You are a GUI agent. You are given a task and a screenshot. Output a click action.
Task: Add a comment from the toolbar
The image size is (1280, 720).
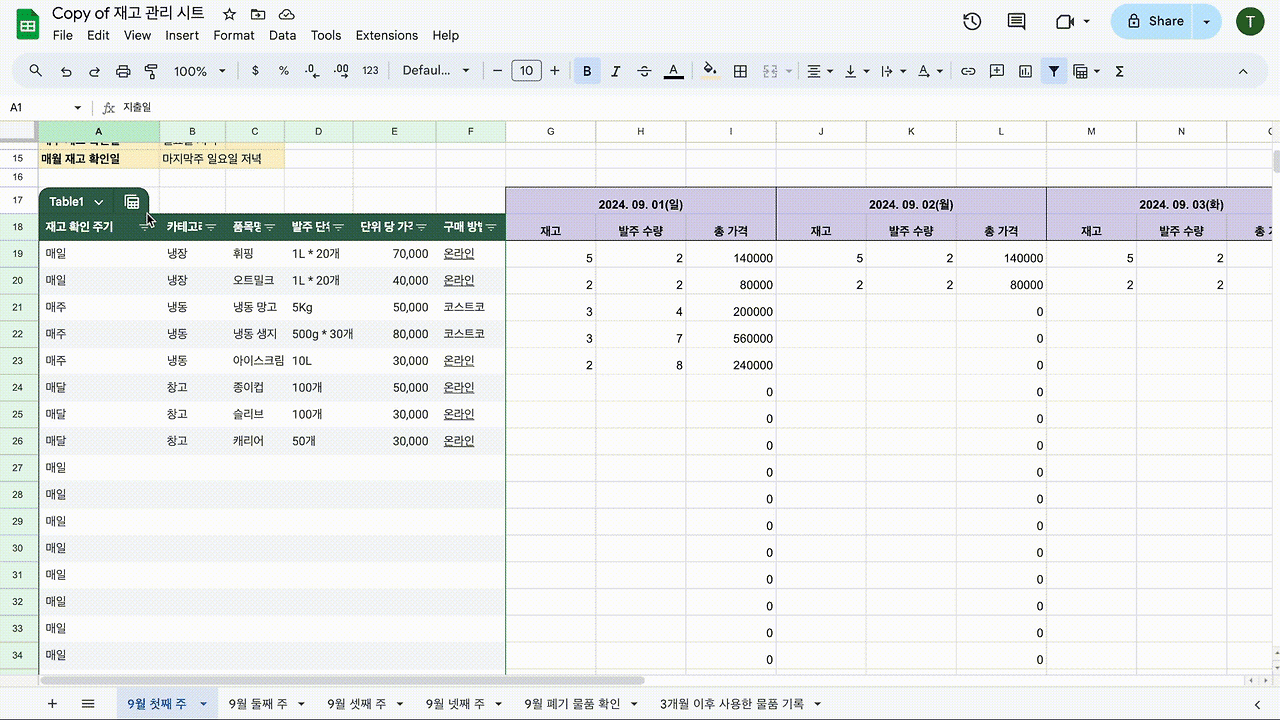[997, 71]
